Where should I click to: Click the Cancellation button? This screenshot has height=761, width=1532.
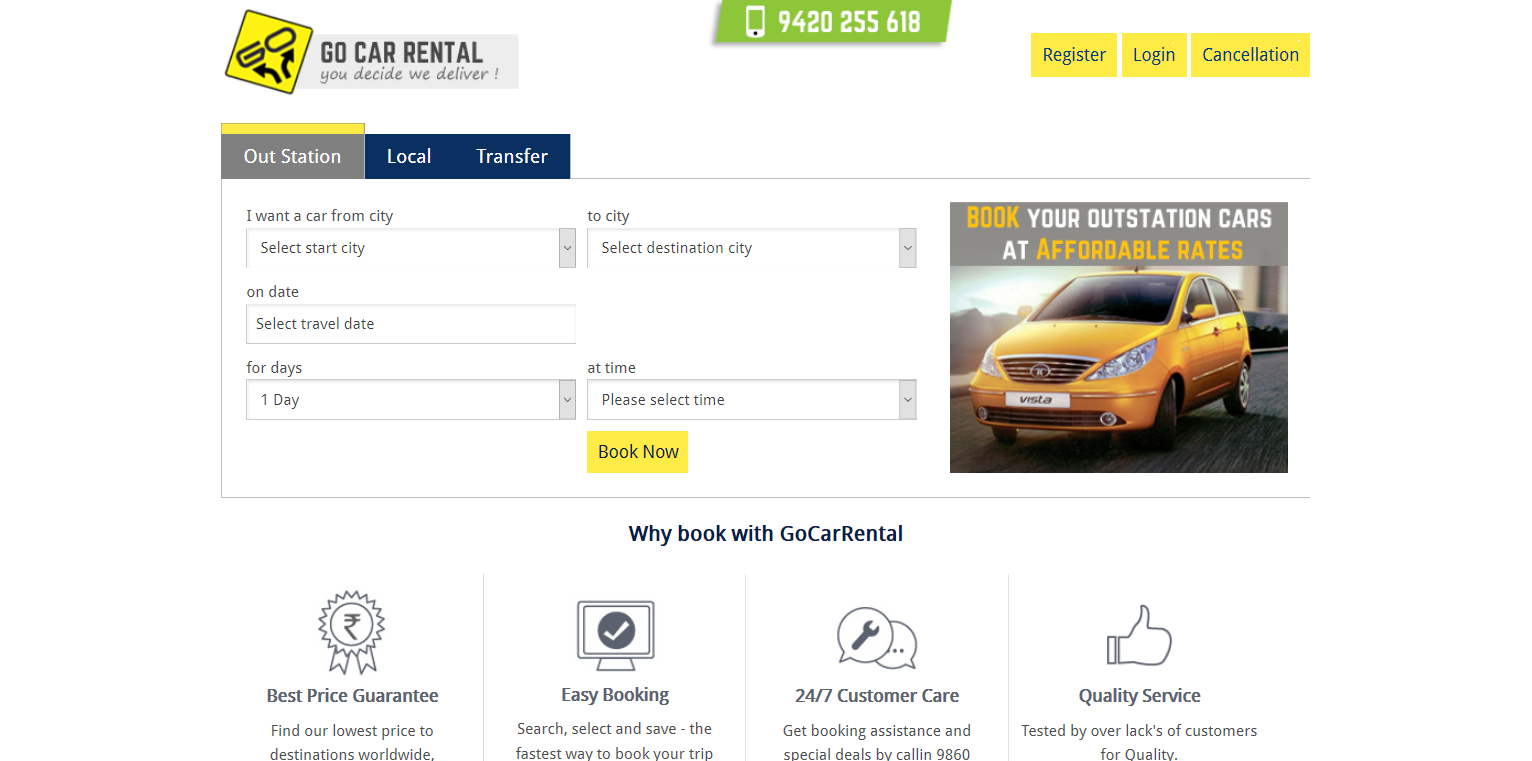pyautogui.click(x=1250, y=55)
